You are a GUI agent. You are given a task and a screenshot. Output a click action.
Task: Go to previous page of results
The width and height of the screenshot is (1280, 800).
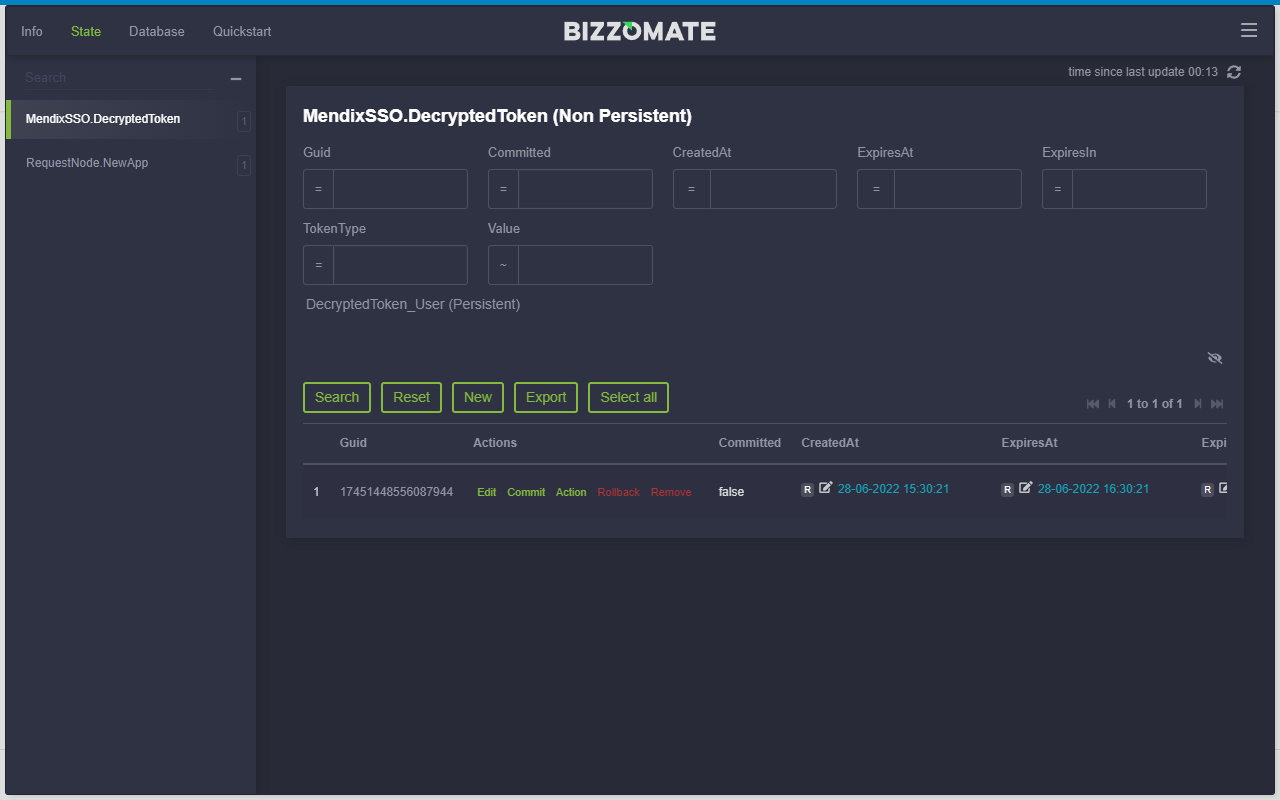click(x=1112, y=404)
